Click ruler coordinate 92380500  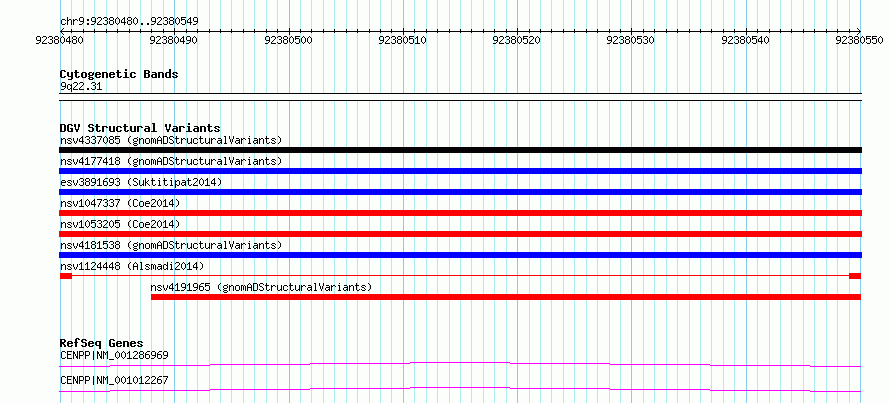click(288, 41)
